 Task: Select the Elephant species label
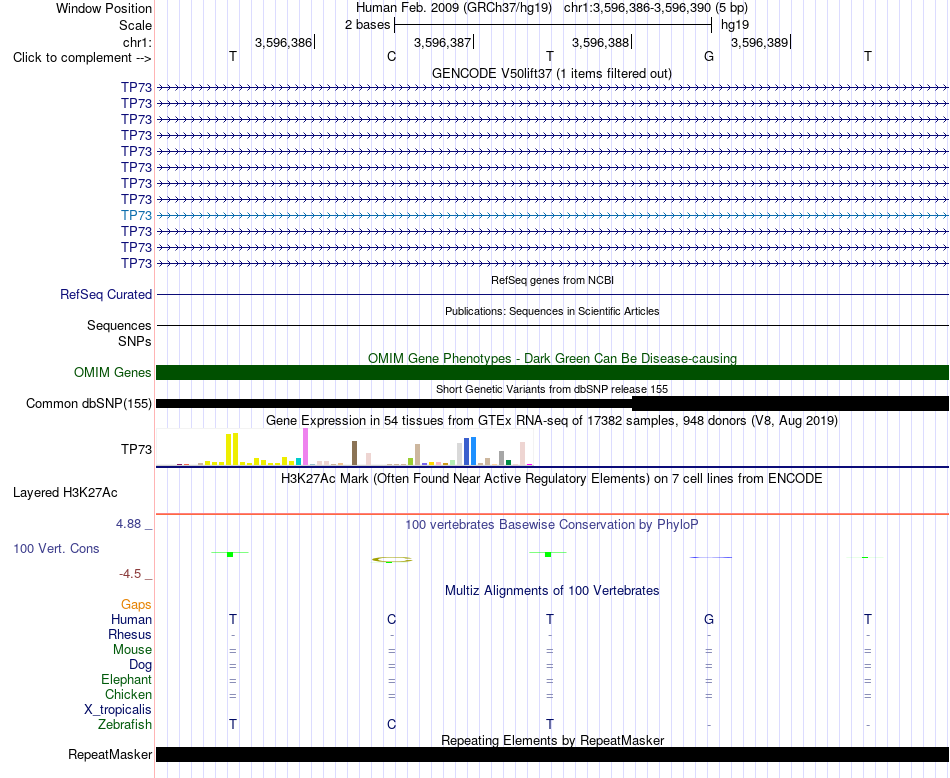point(126,680)
